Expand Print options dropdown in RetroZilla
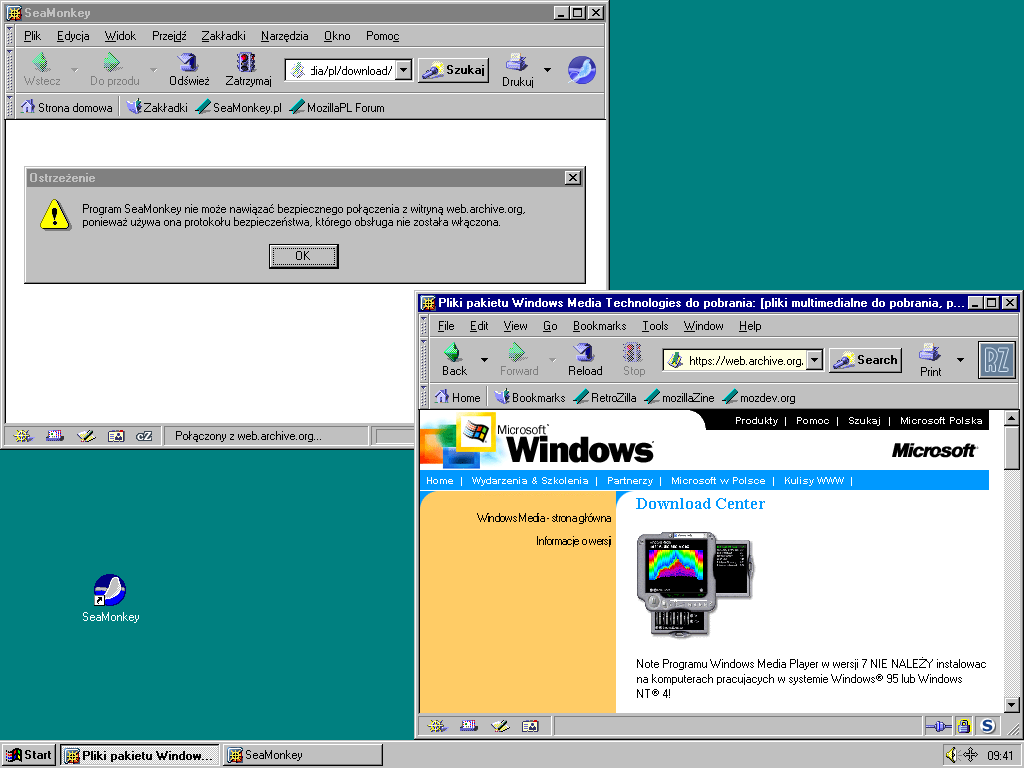1024x768 pixels. click(x=960, y=359)
